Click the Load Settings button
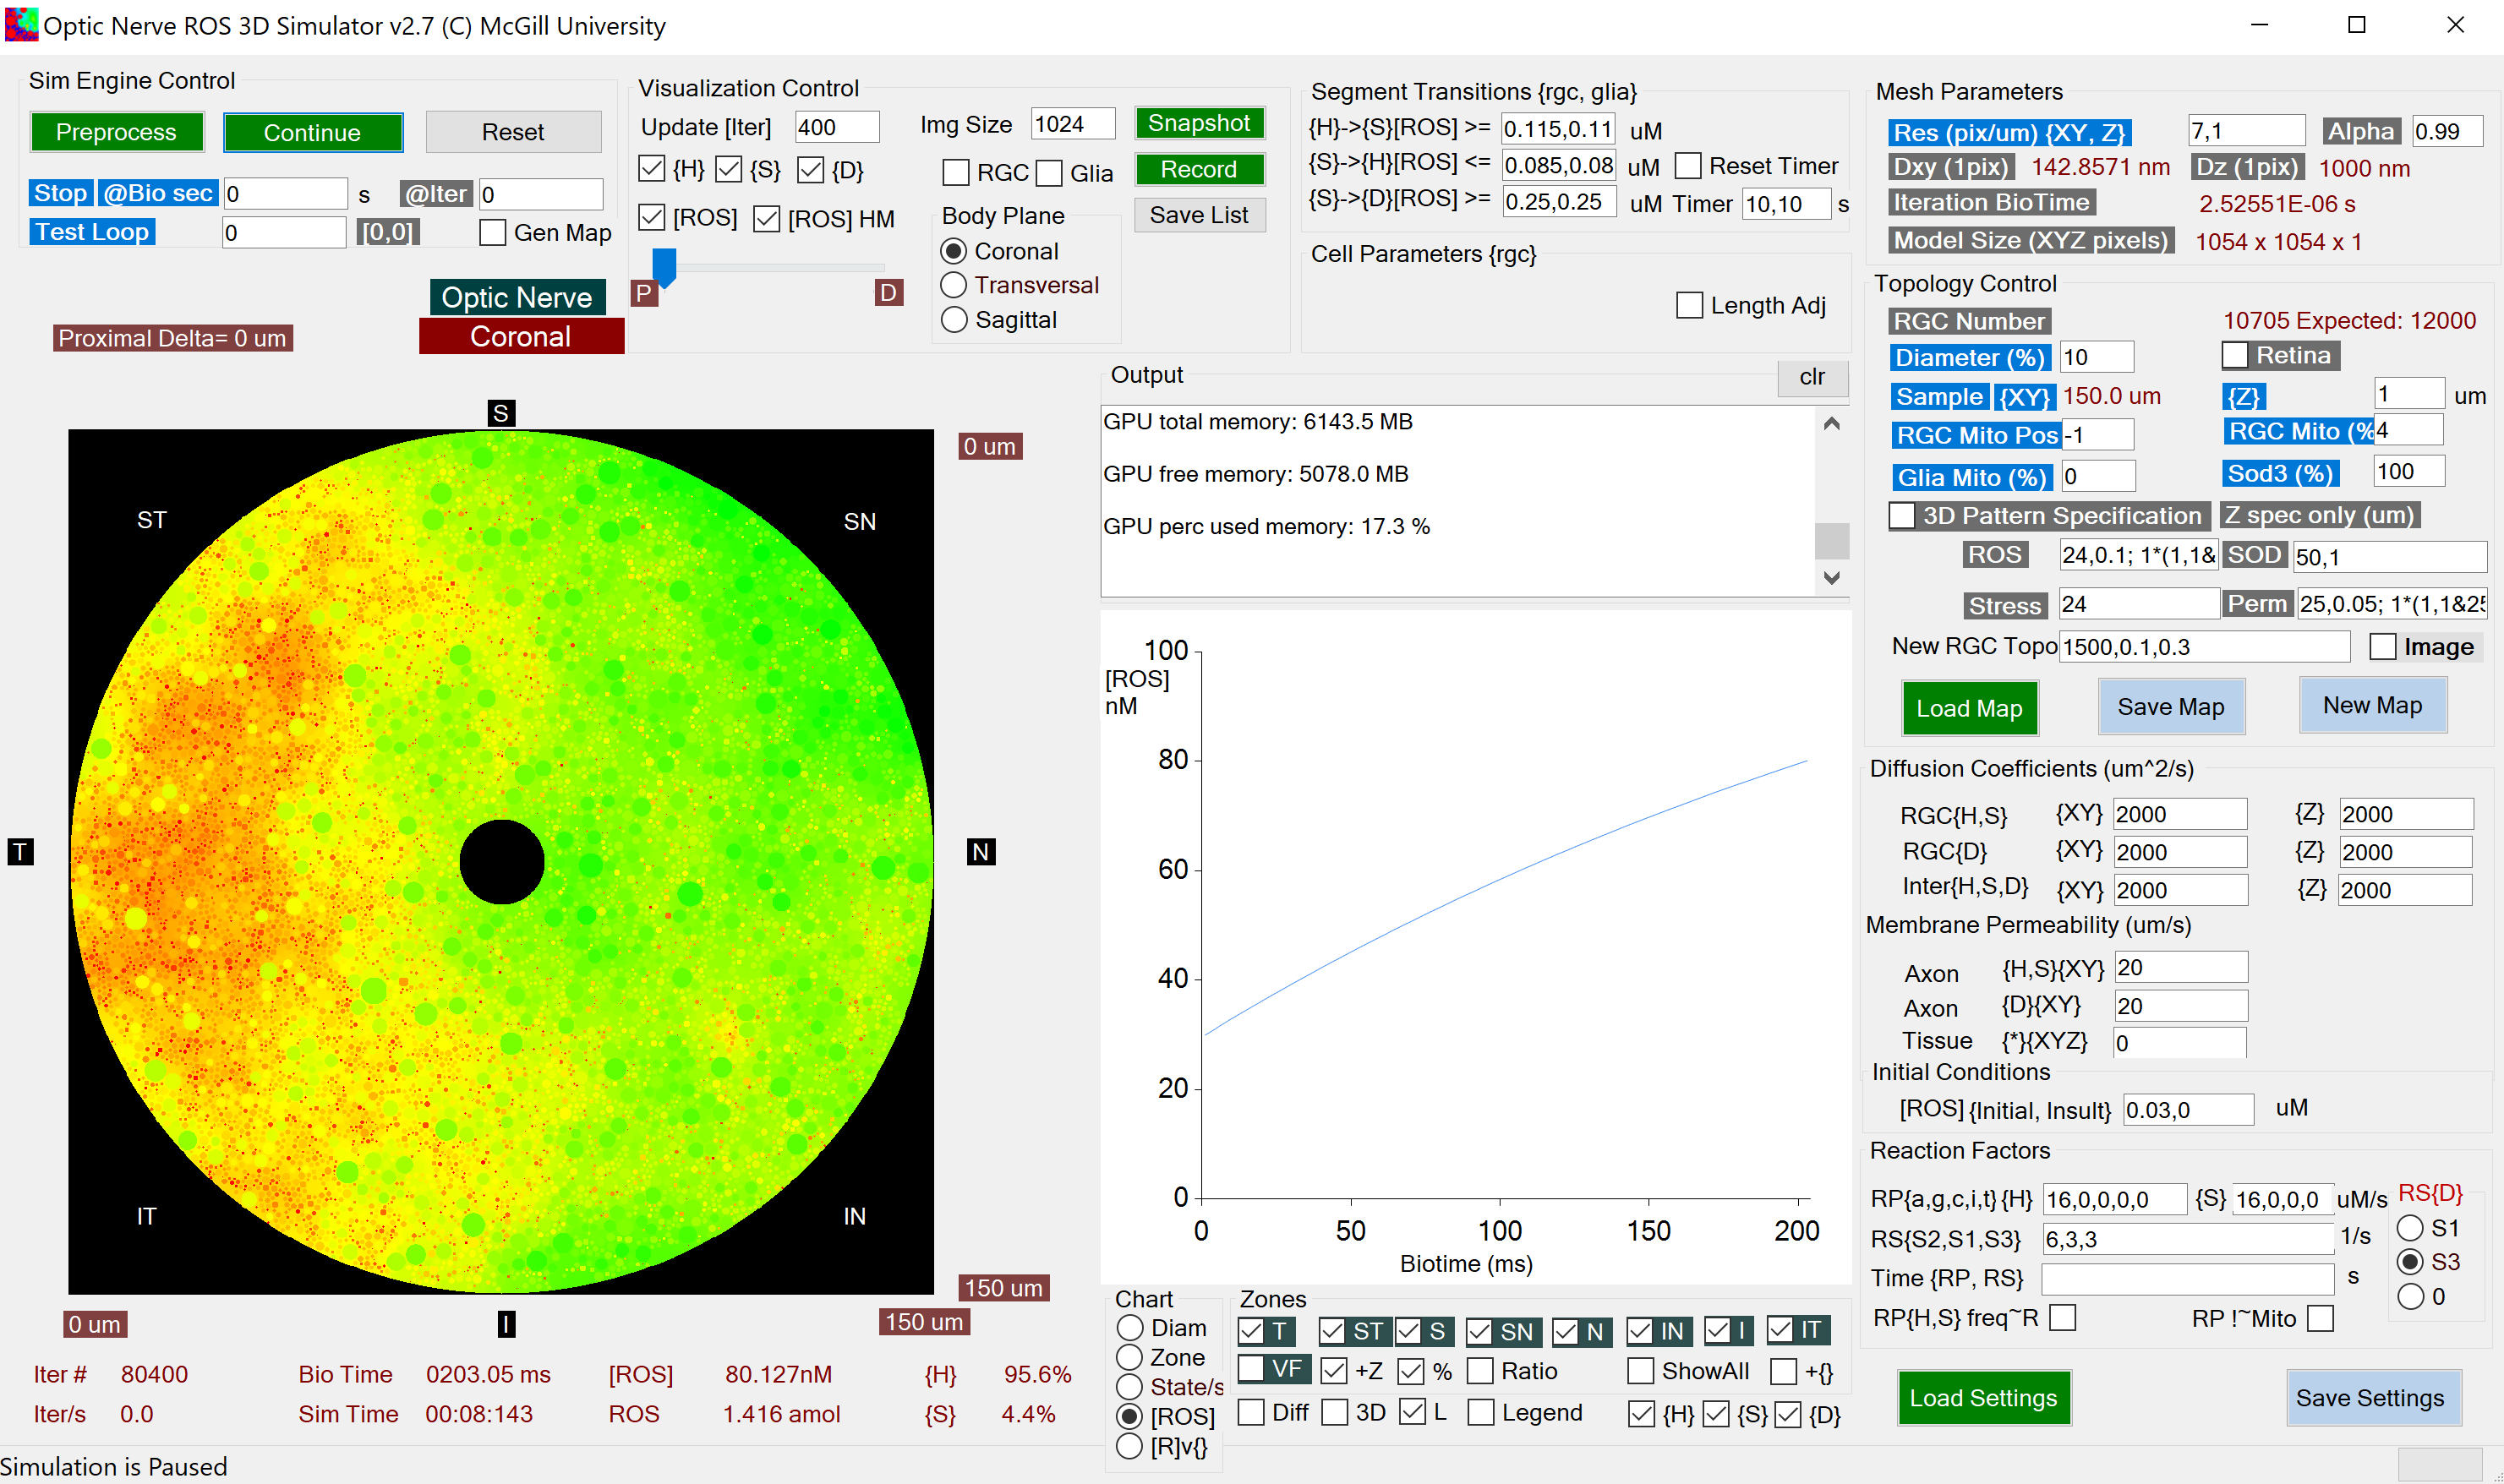 [x=1983, y=1397]
